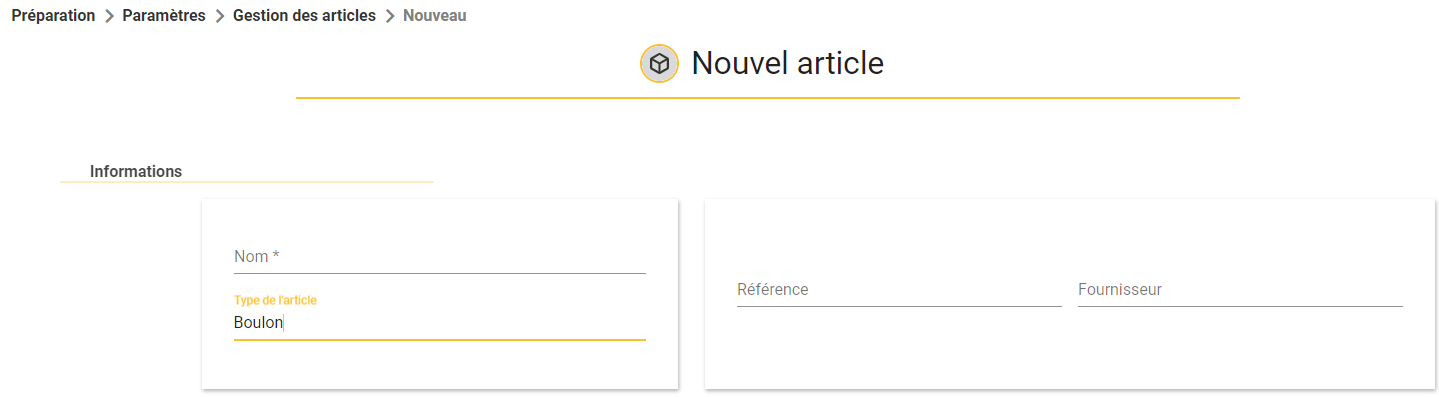
Task: Click the yellow Type de l'article label
Action: click(x=275, y=300)
